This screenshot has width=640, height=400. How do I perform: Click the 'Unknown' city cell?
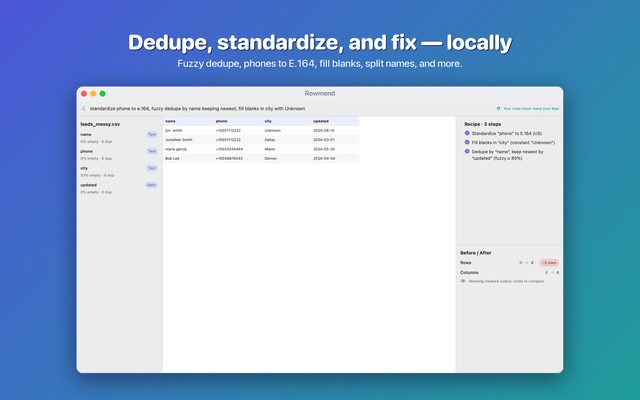coord(273,131)
